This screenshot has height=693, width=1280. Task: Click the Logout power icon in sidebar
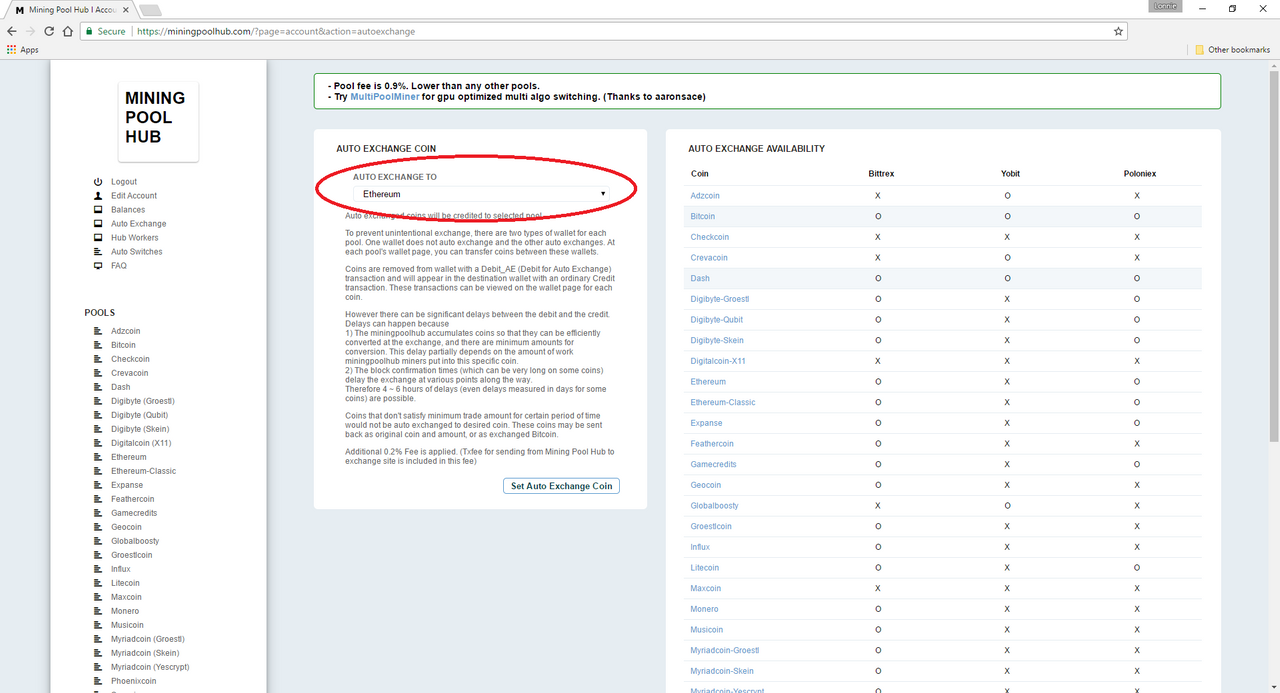tap(98, 182)
